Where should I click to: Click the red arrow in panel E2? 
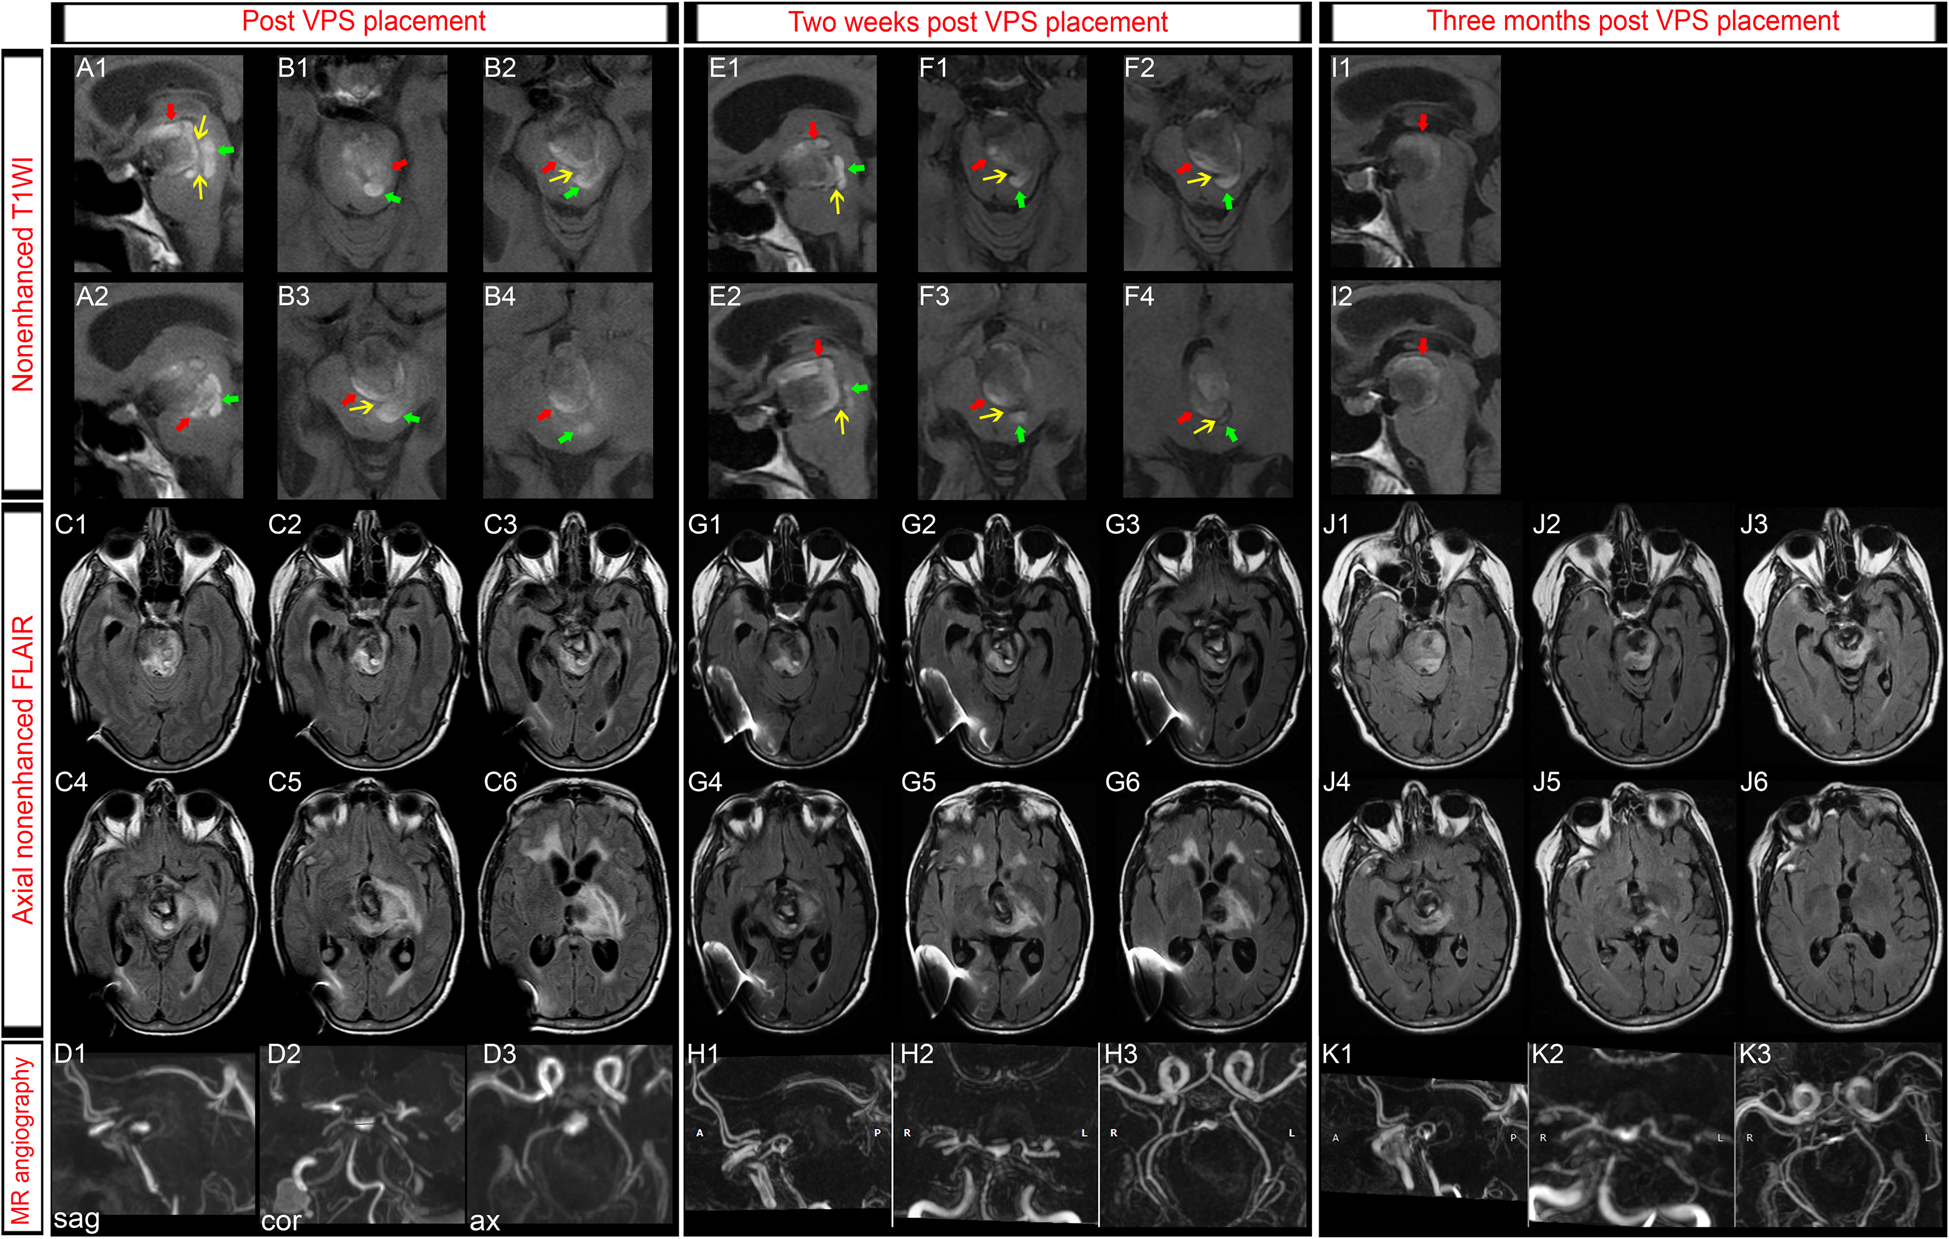coord(819,347)
